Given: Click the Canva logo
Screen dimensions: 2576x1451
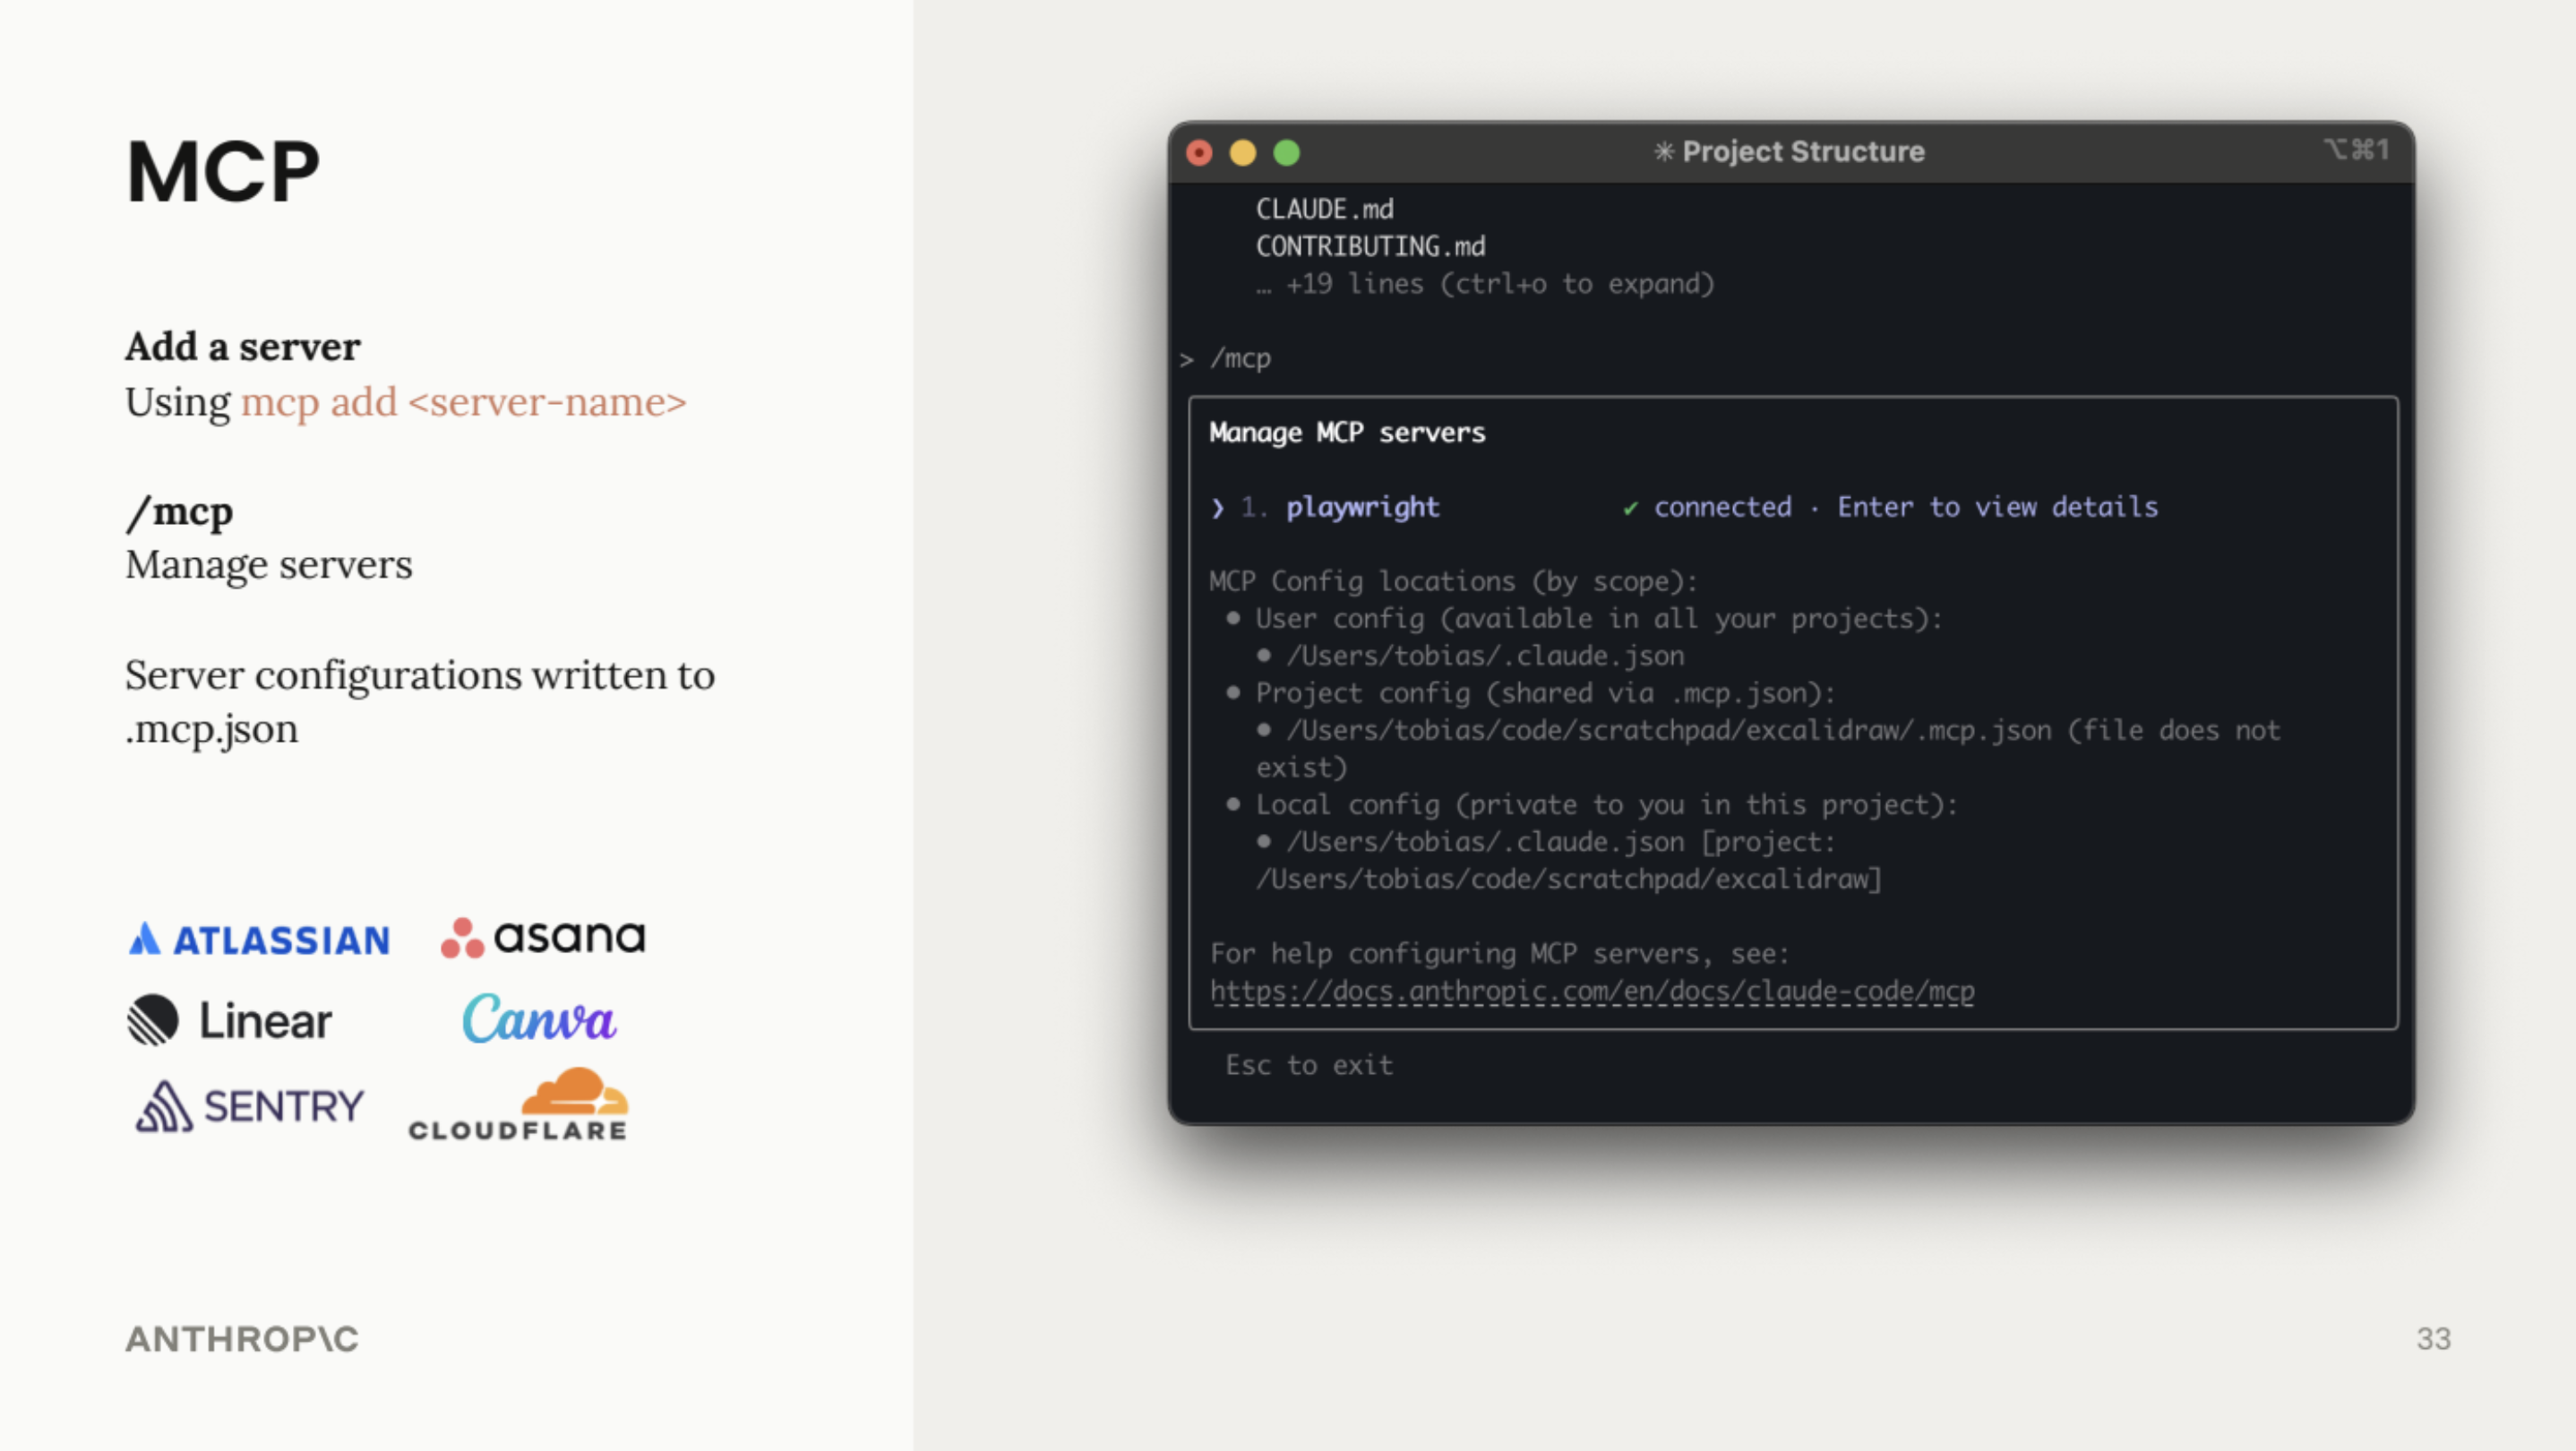Looking at the screenshot, I should (x=539, y=1018).
